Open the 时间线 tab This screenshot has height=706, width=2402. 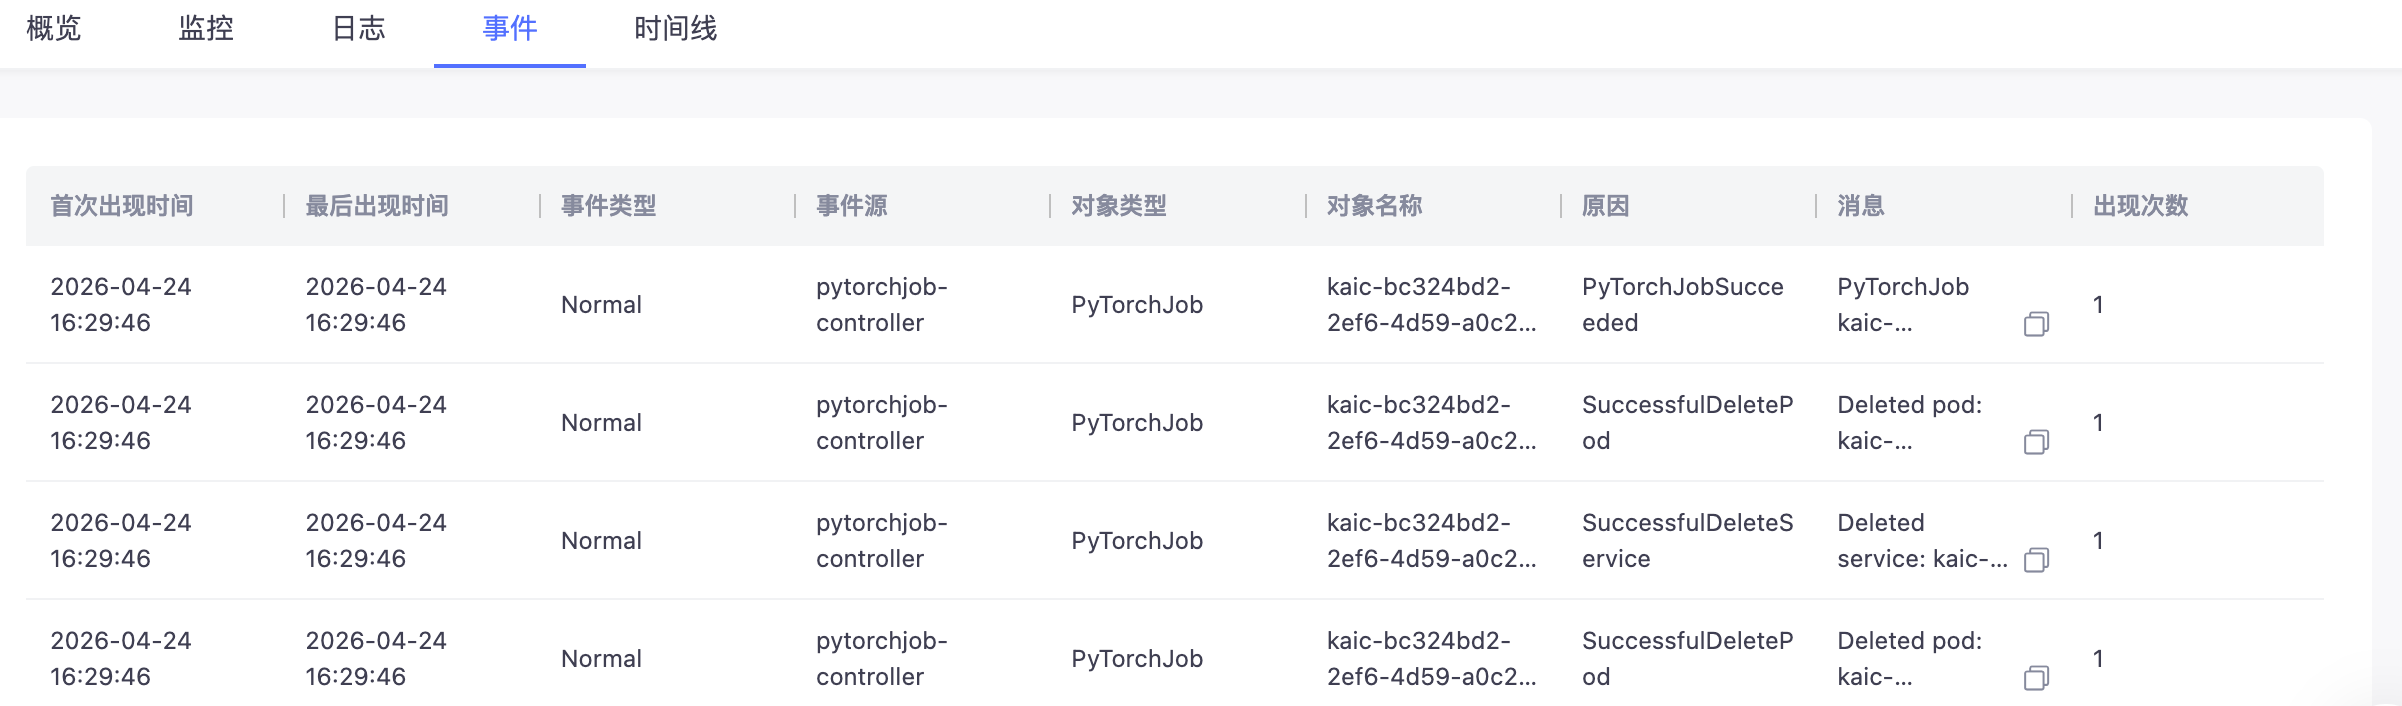tap(676, 29)
